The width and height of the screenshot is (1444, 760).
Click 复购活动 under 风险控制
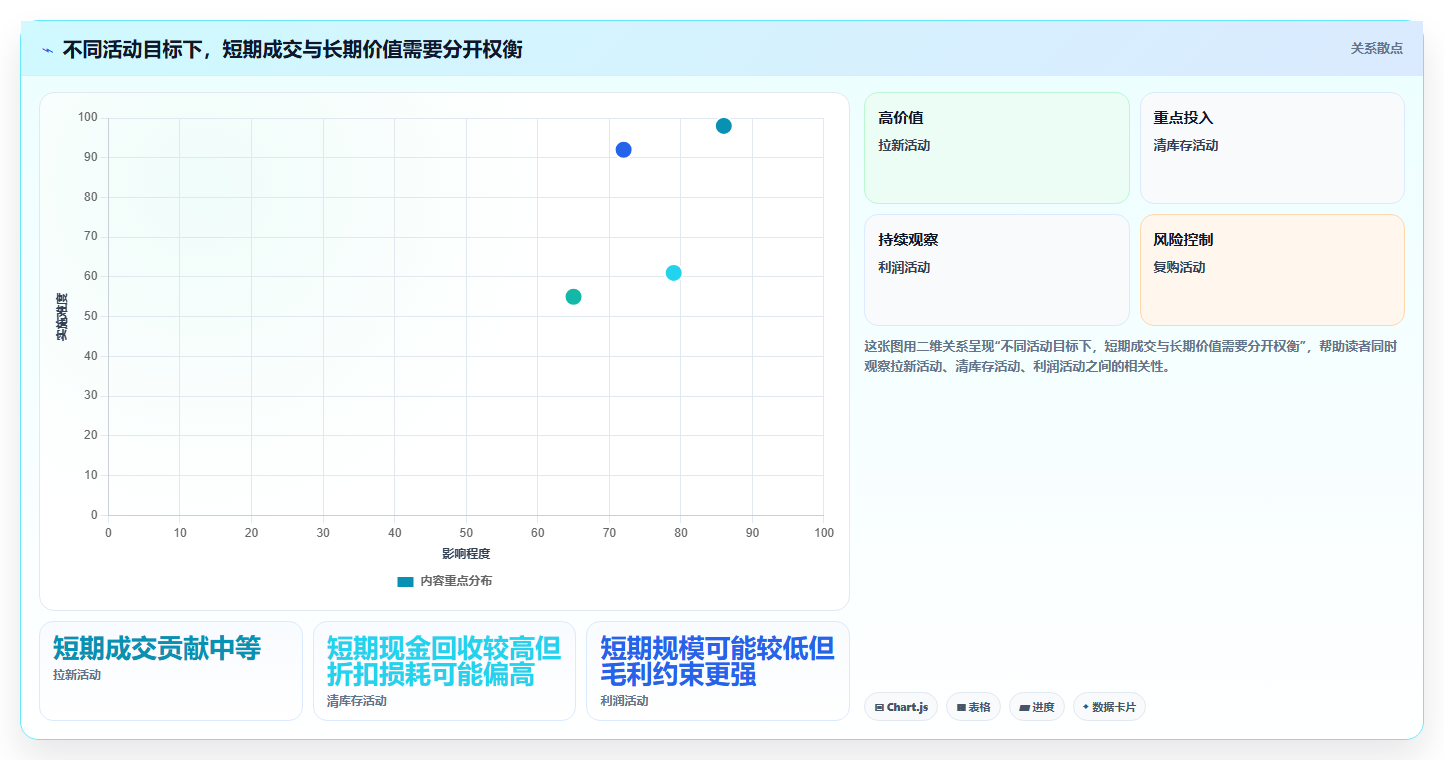1179,267
